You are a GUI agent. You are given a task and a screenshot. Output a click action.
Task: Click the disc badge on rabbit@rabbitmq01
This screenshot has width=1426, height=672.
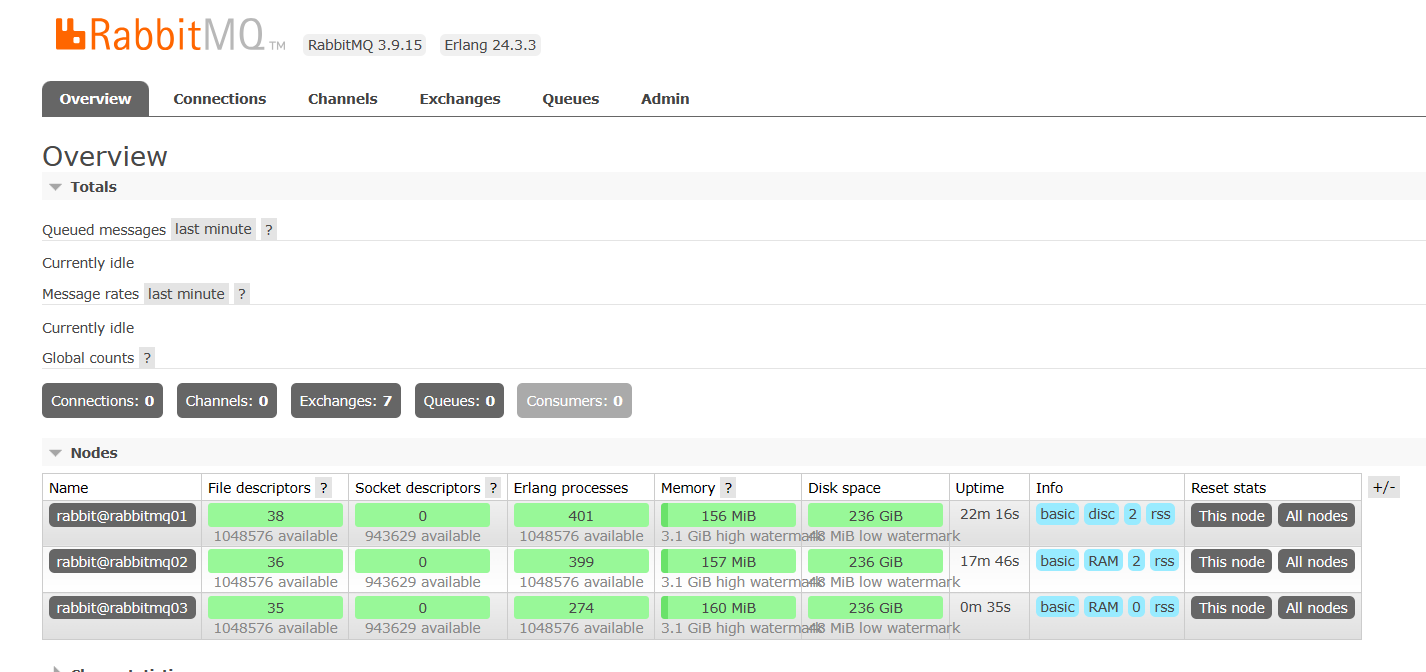[1101, 514]
